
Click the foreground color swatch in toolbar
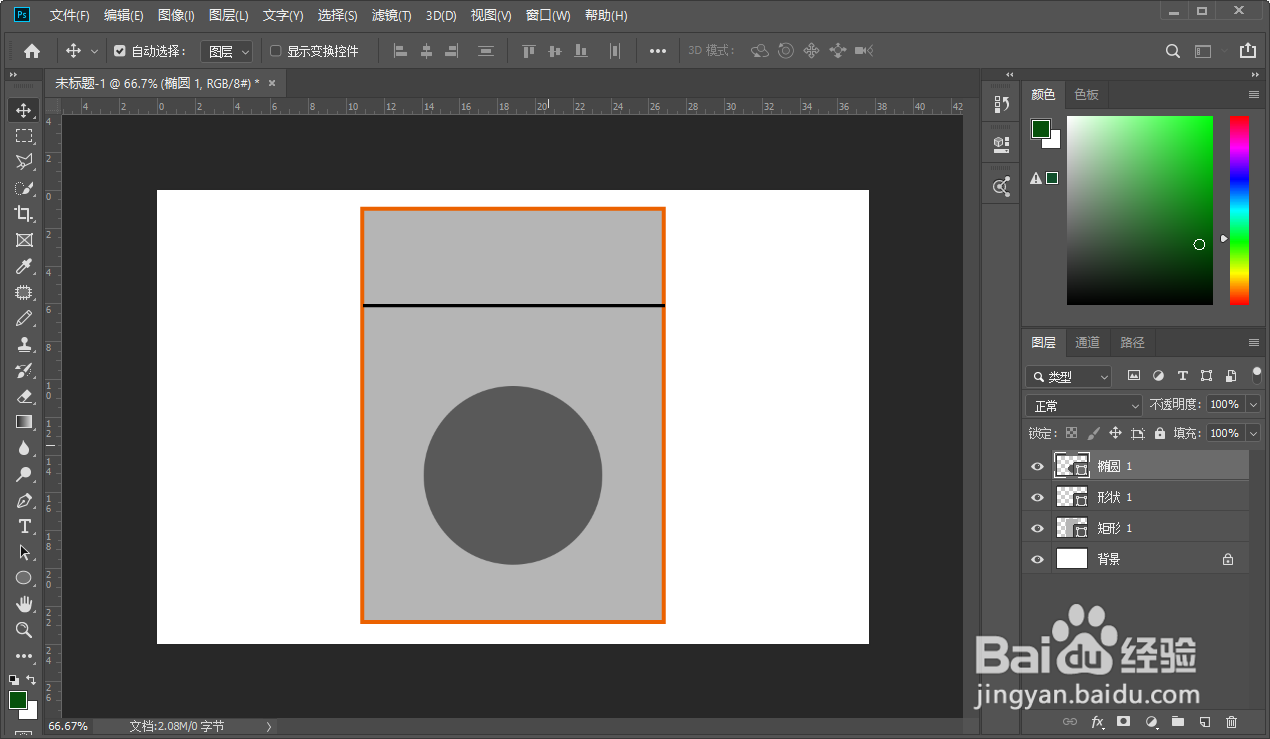click(x=17, y=699)
